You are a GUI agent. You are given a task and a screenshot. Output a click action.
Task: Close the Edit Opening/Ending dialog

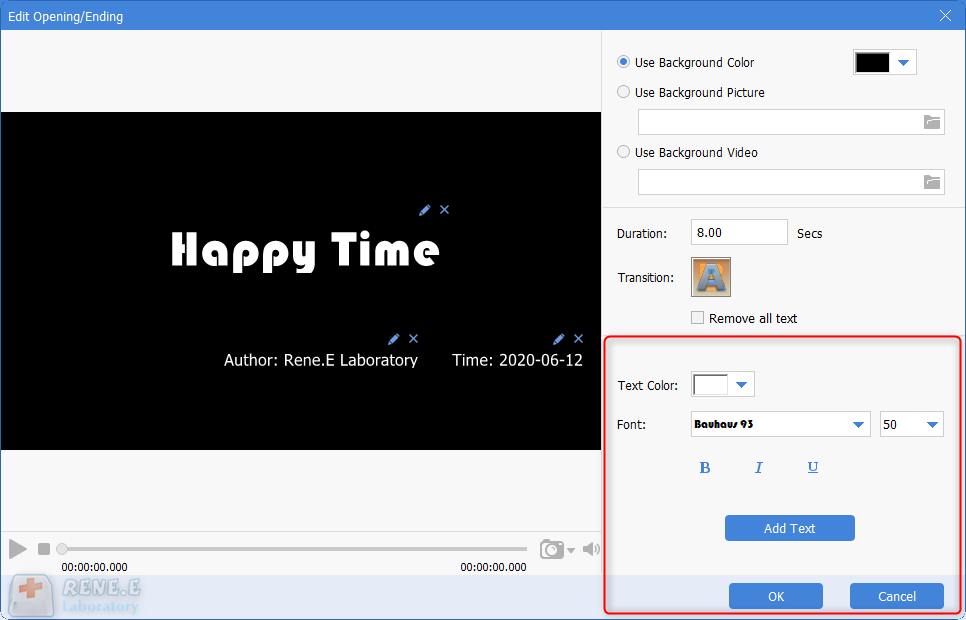tap(945, 16)
